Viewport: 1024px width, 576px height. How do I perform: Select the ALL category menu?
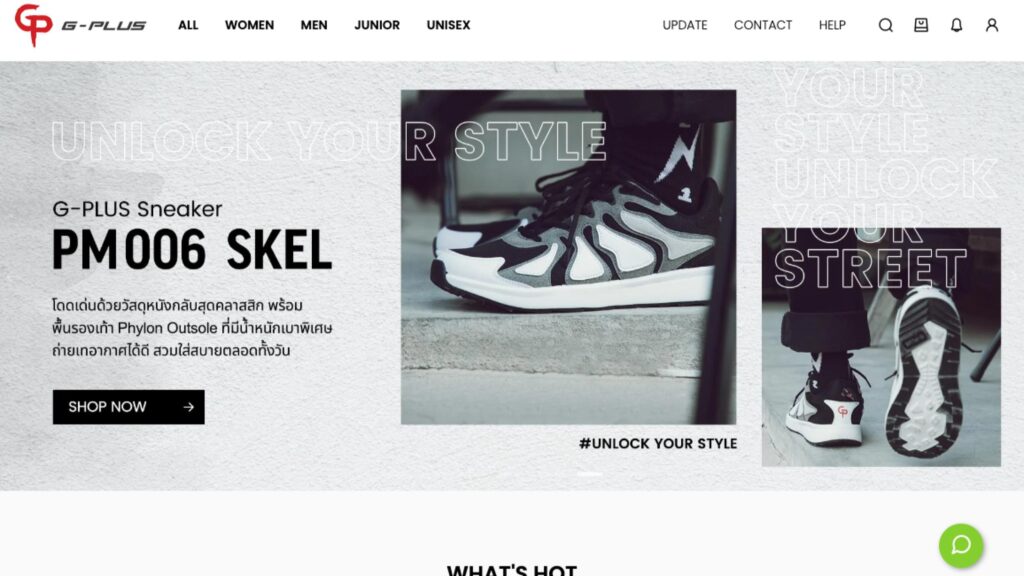(x=188, y=25)
